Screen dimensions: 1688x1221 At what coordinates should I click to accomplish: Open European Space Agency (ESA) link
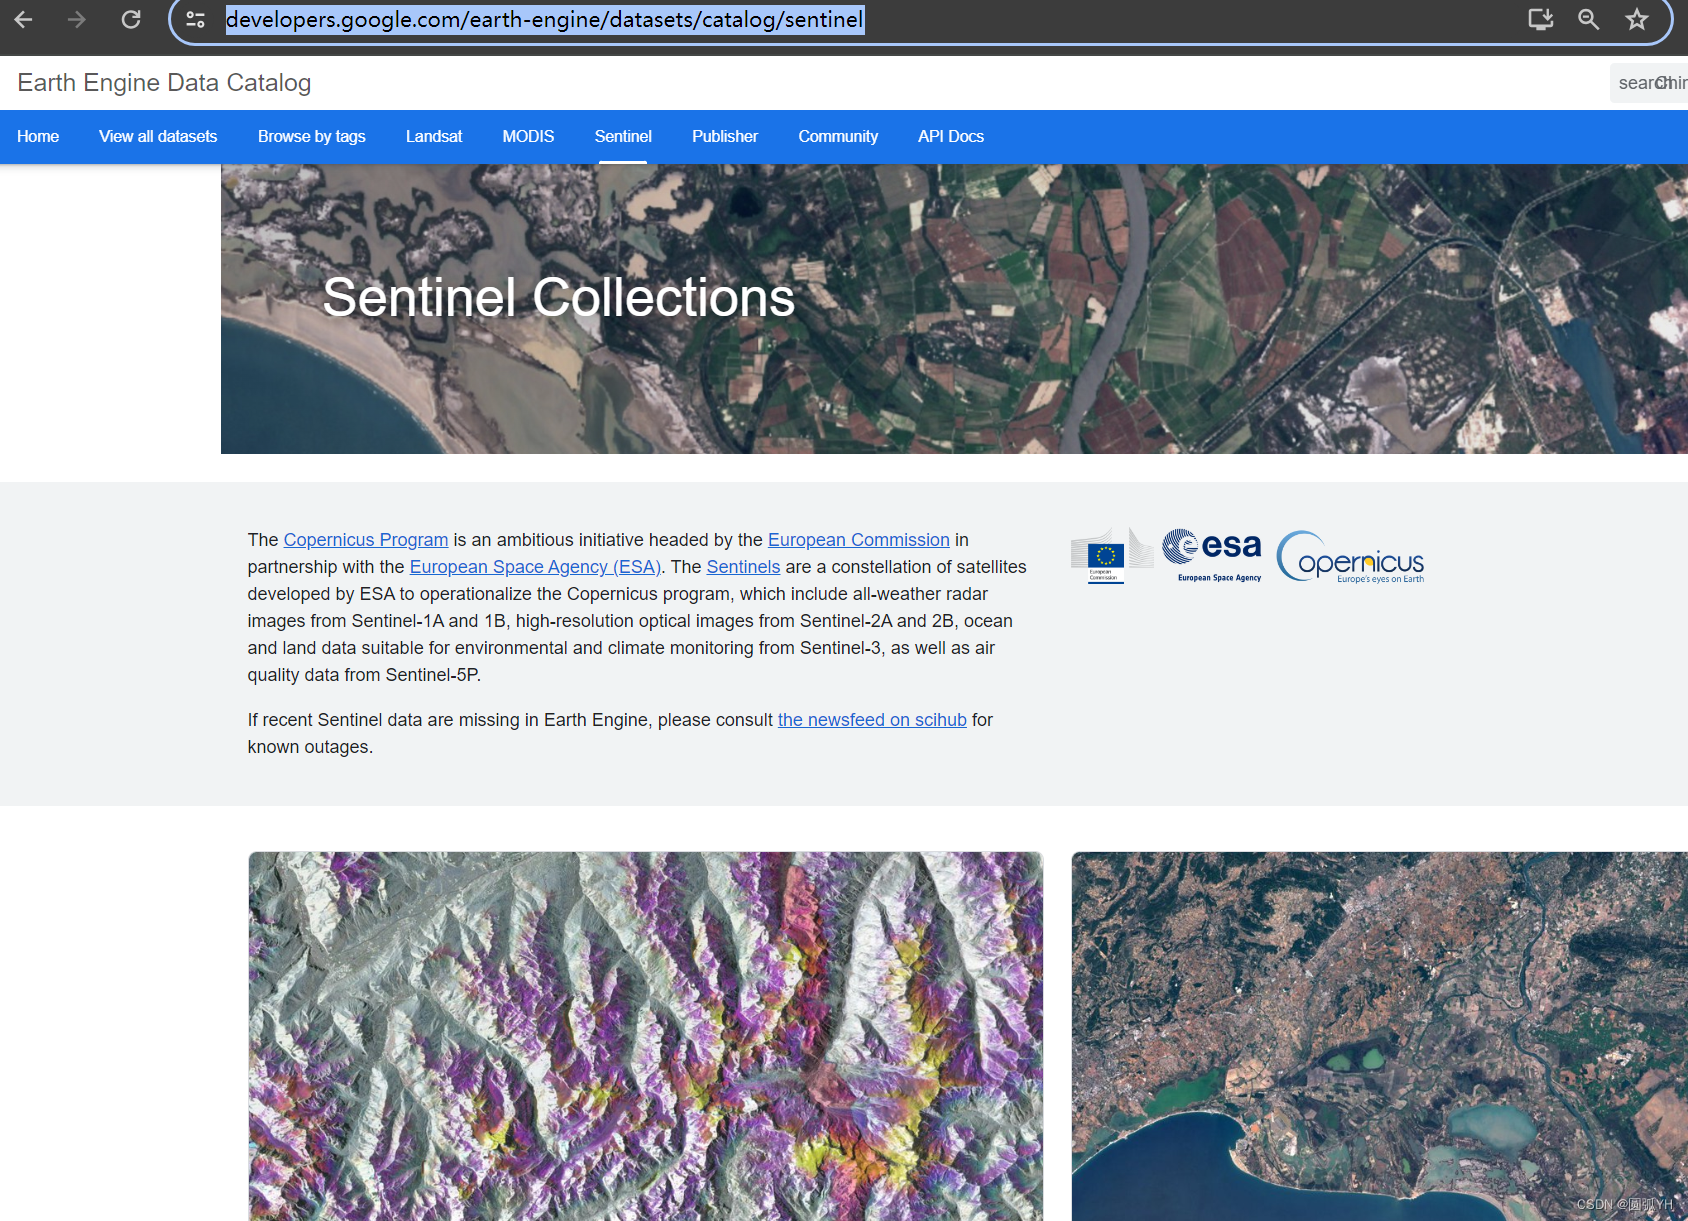click(x=535, y=567)
